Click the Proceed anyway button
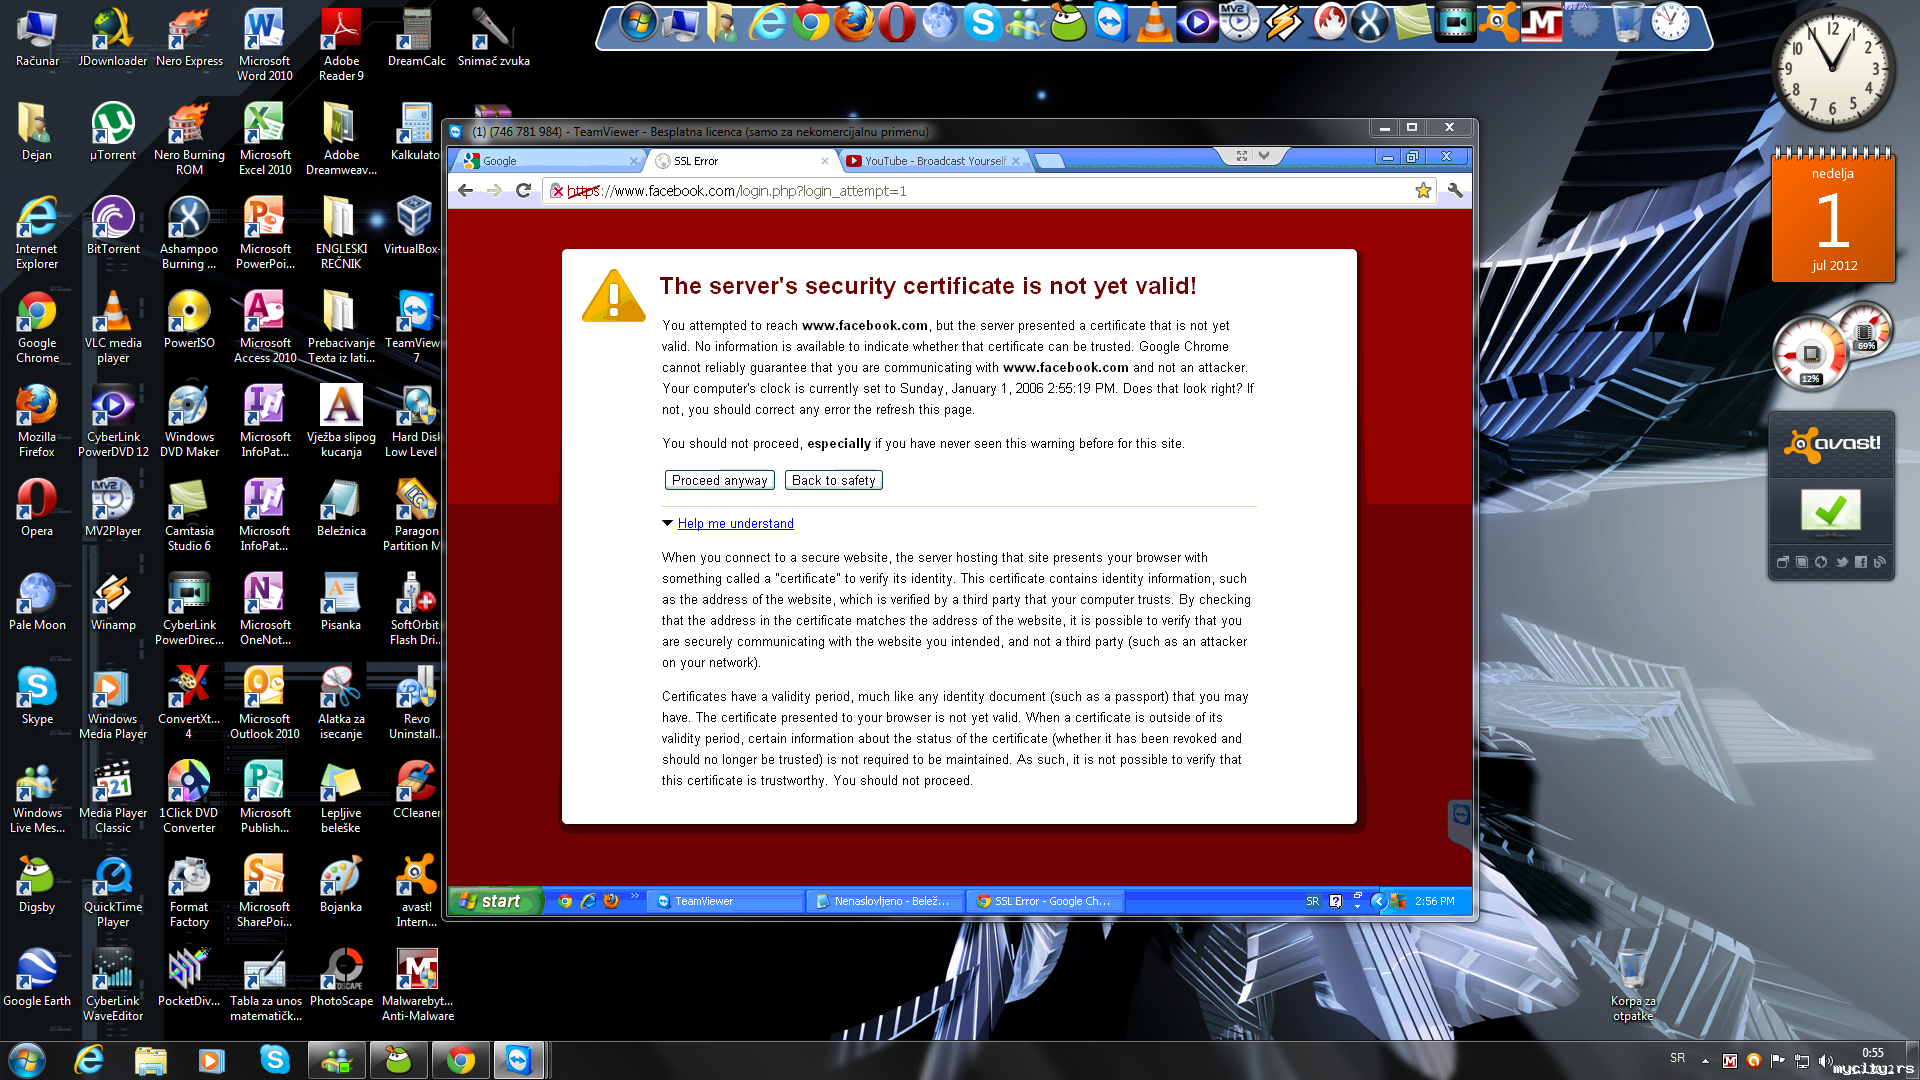This screenshot has height=1080, width=1920. coord(719,480)
